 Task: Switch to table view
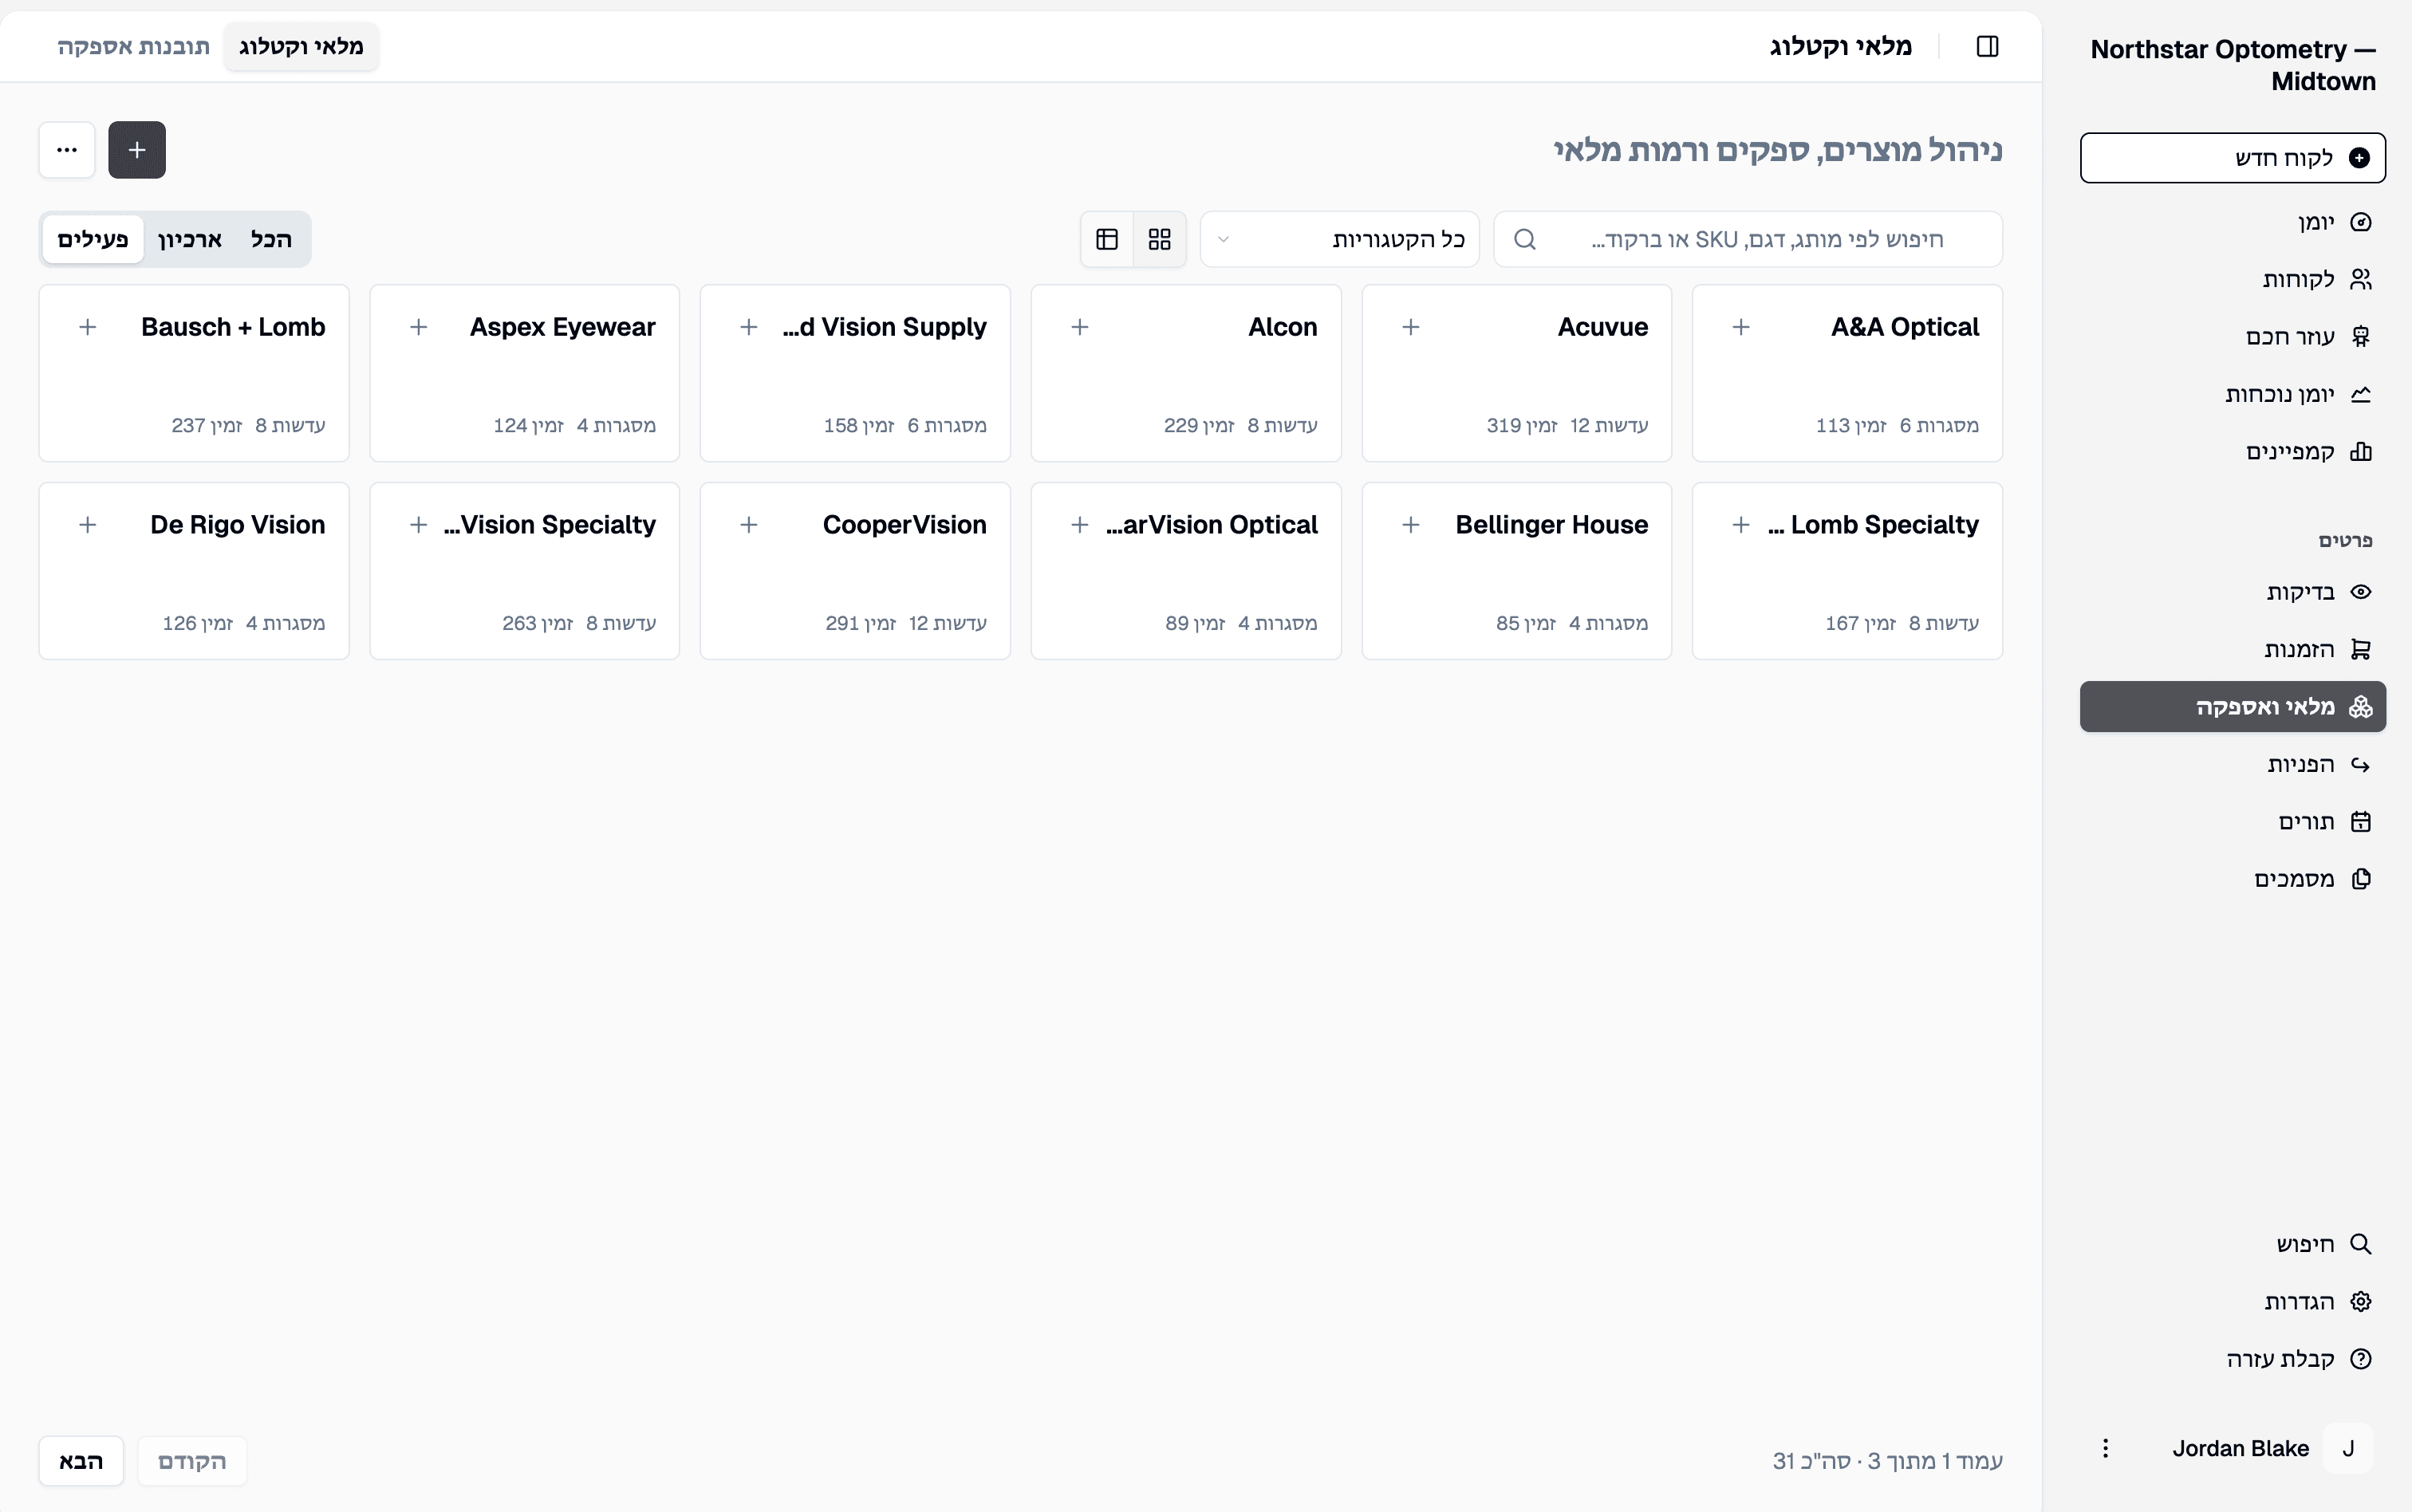click(x=1107, y=239)
